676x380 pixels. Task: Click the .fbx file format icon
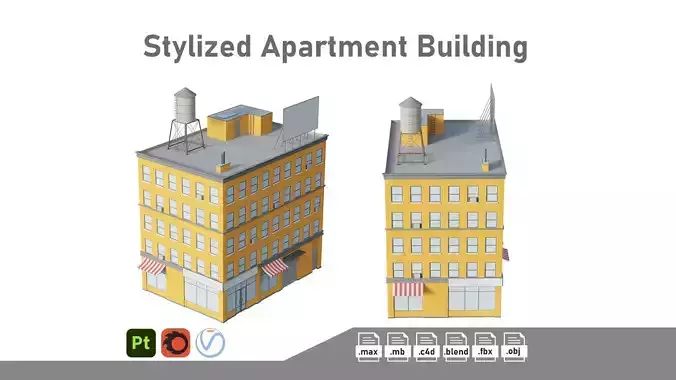[485, 346]
